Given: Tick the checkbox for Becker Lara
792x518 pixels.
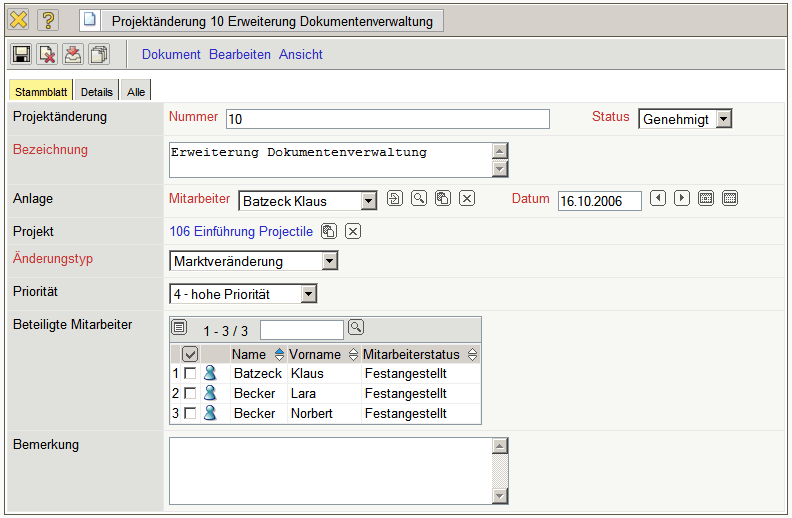Looking at the screenshot, I should 190,393.
